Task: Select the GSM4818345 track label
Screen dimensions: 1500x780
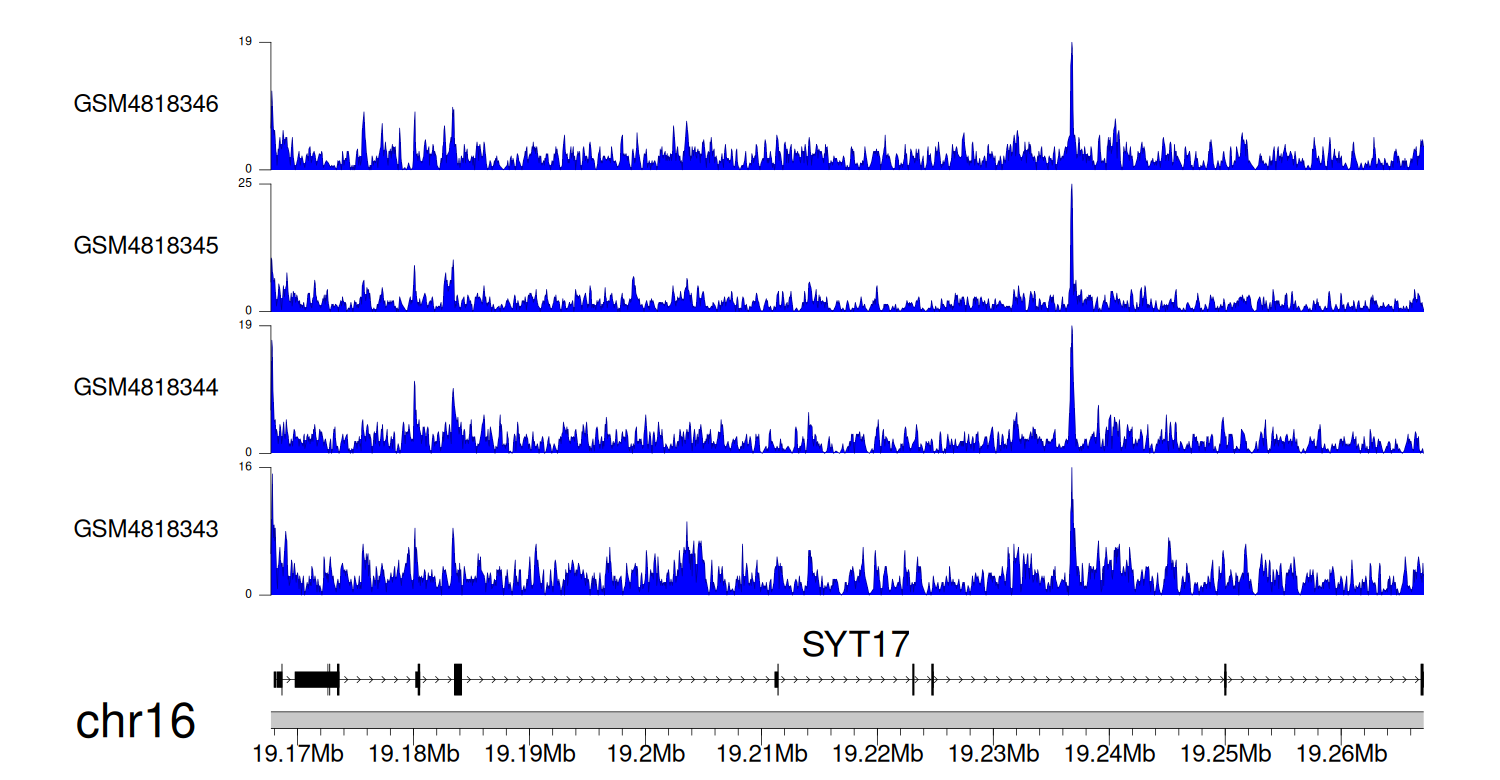Action: pos(146,245)
